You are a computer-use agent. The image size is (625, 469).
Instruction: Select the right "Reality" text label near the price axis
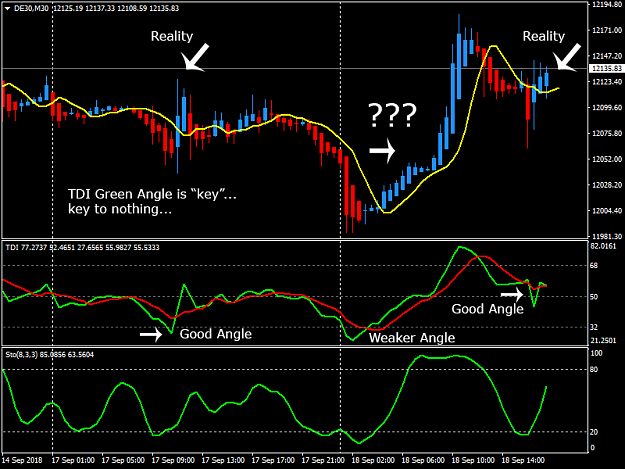point(544,36)
